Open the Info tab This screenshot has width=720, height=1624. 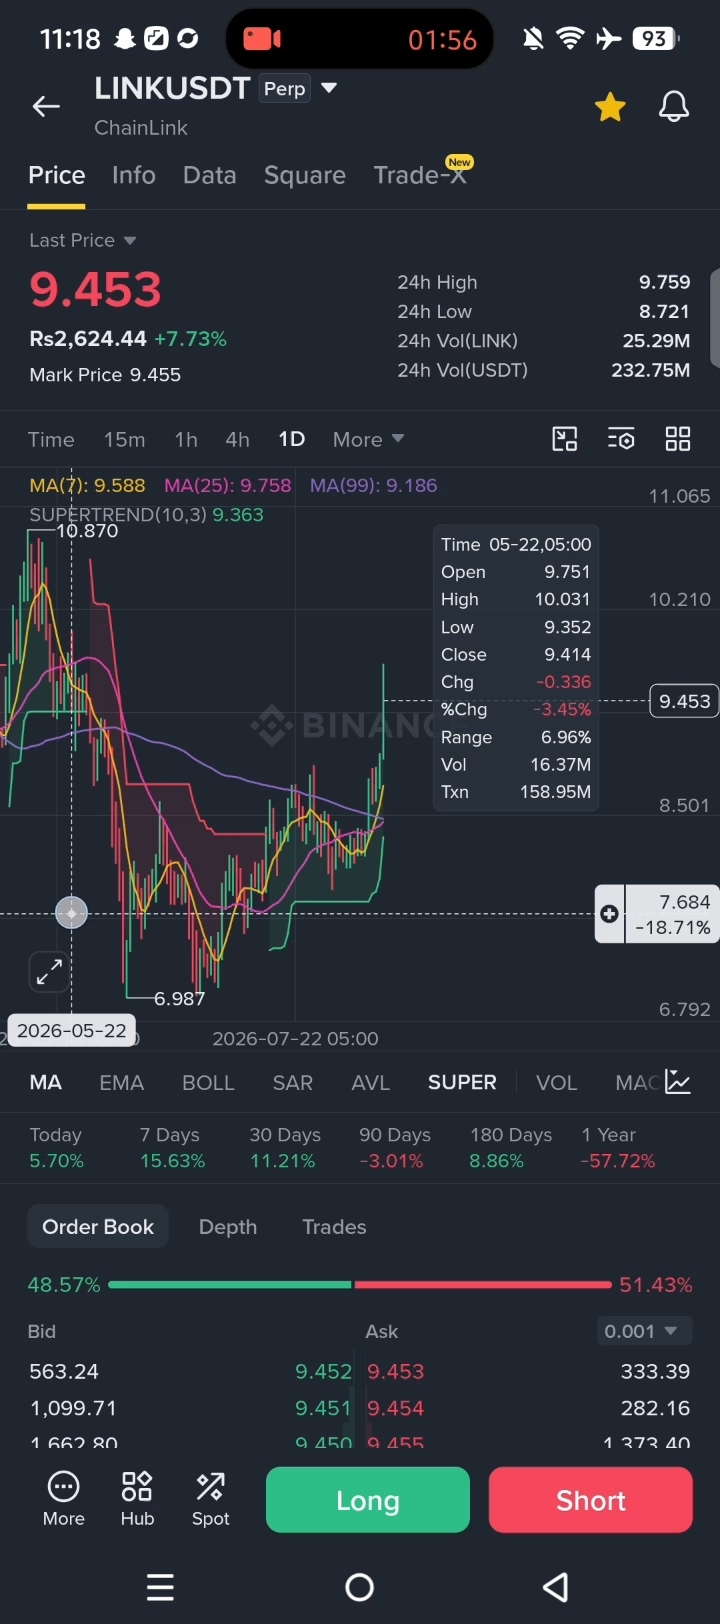[134, 175]
